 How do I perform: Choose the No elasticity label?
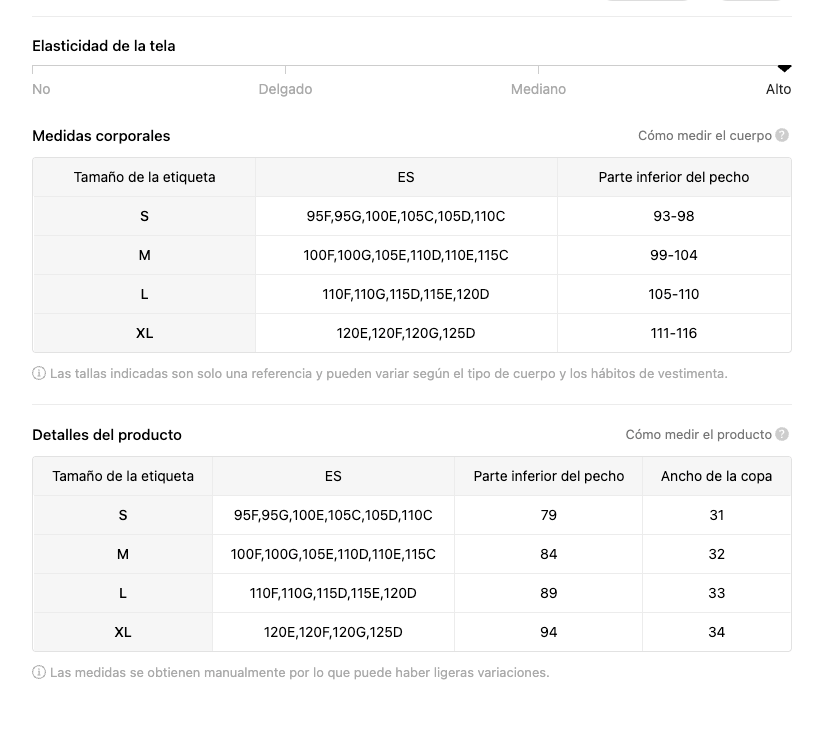41,89
